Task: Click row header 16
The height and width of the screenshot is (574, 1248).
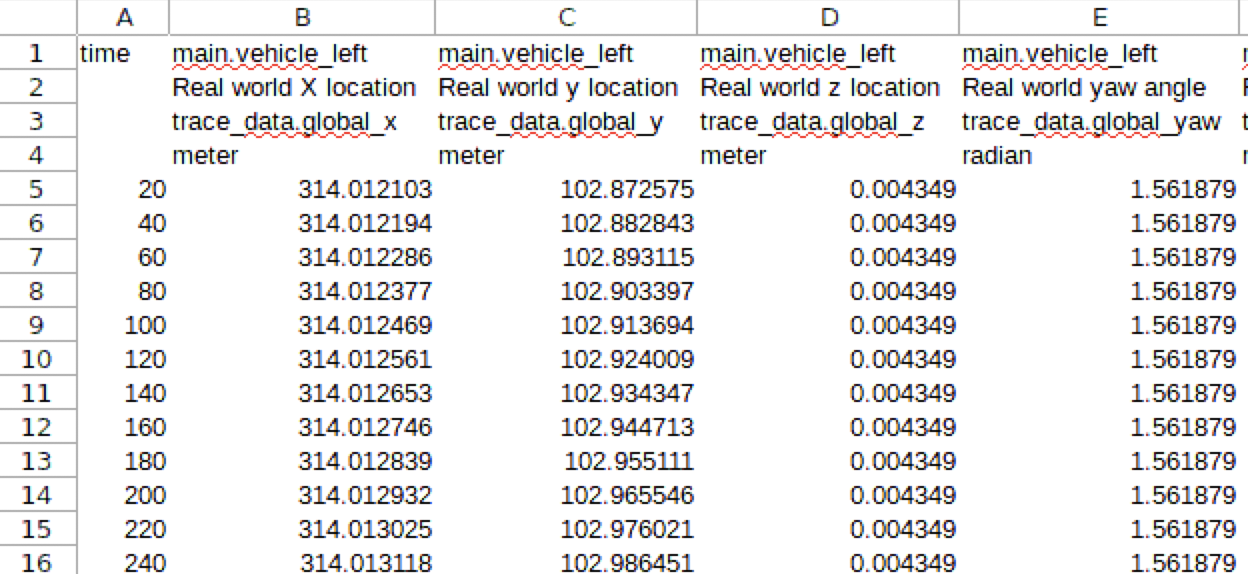Action: tap(37, 562)
